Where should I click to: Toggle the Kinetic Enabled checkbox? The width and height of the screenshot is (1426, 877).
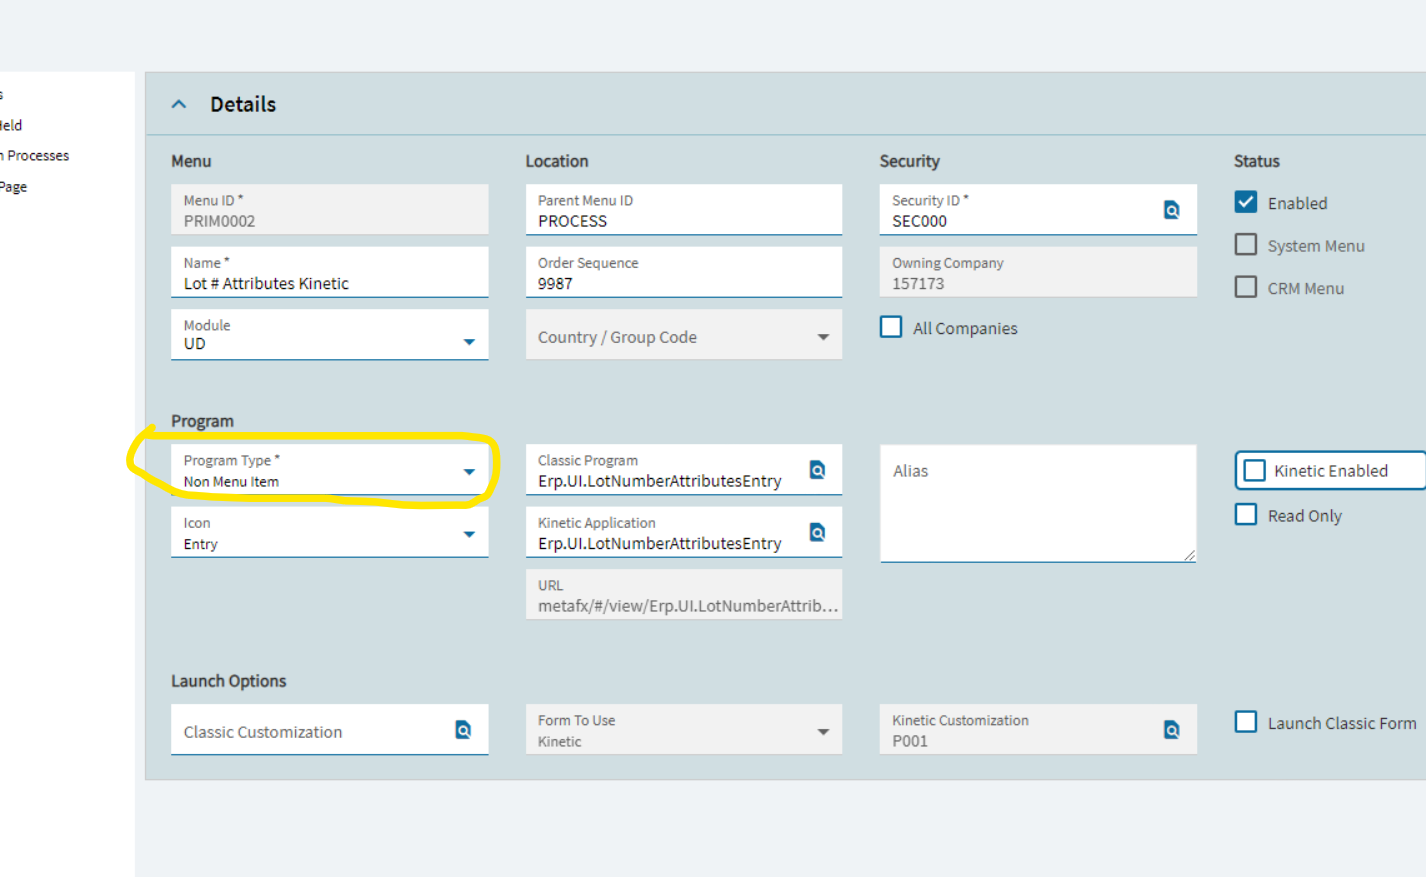click(x=1255, y=470)
